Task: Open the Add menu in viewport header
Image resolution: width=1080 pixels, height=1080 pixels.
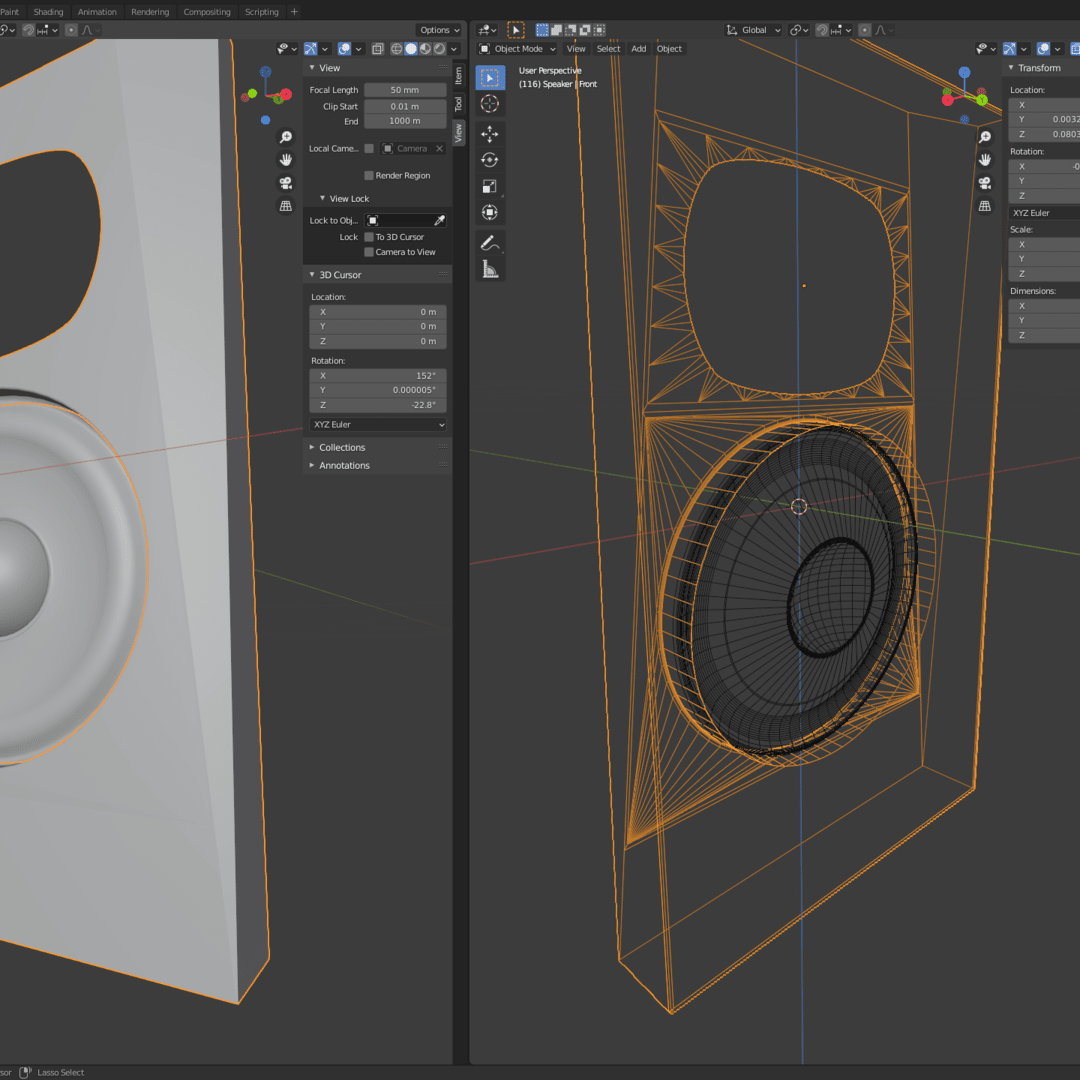Action: tap(638, 49)
